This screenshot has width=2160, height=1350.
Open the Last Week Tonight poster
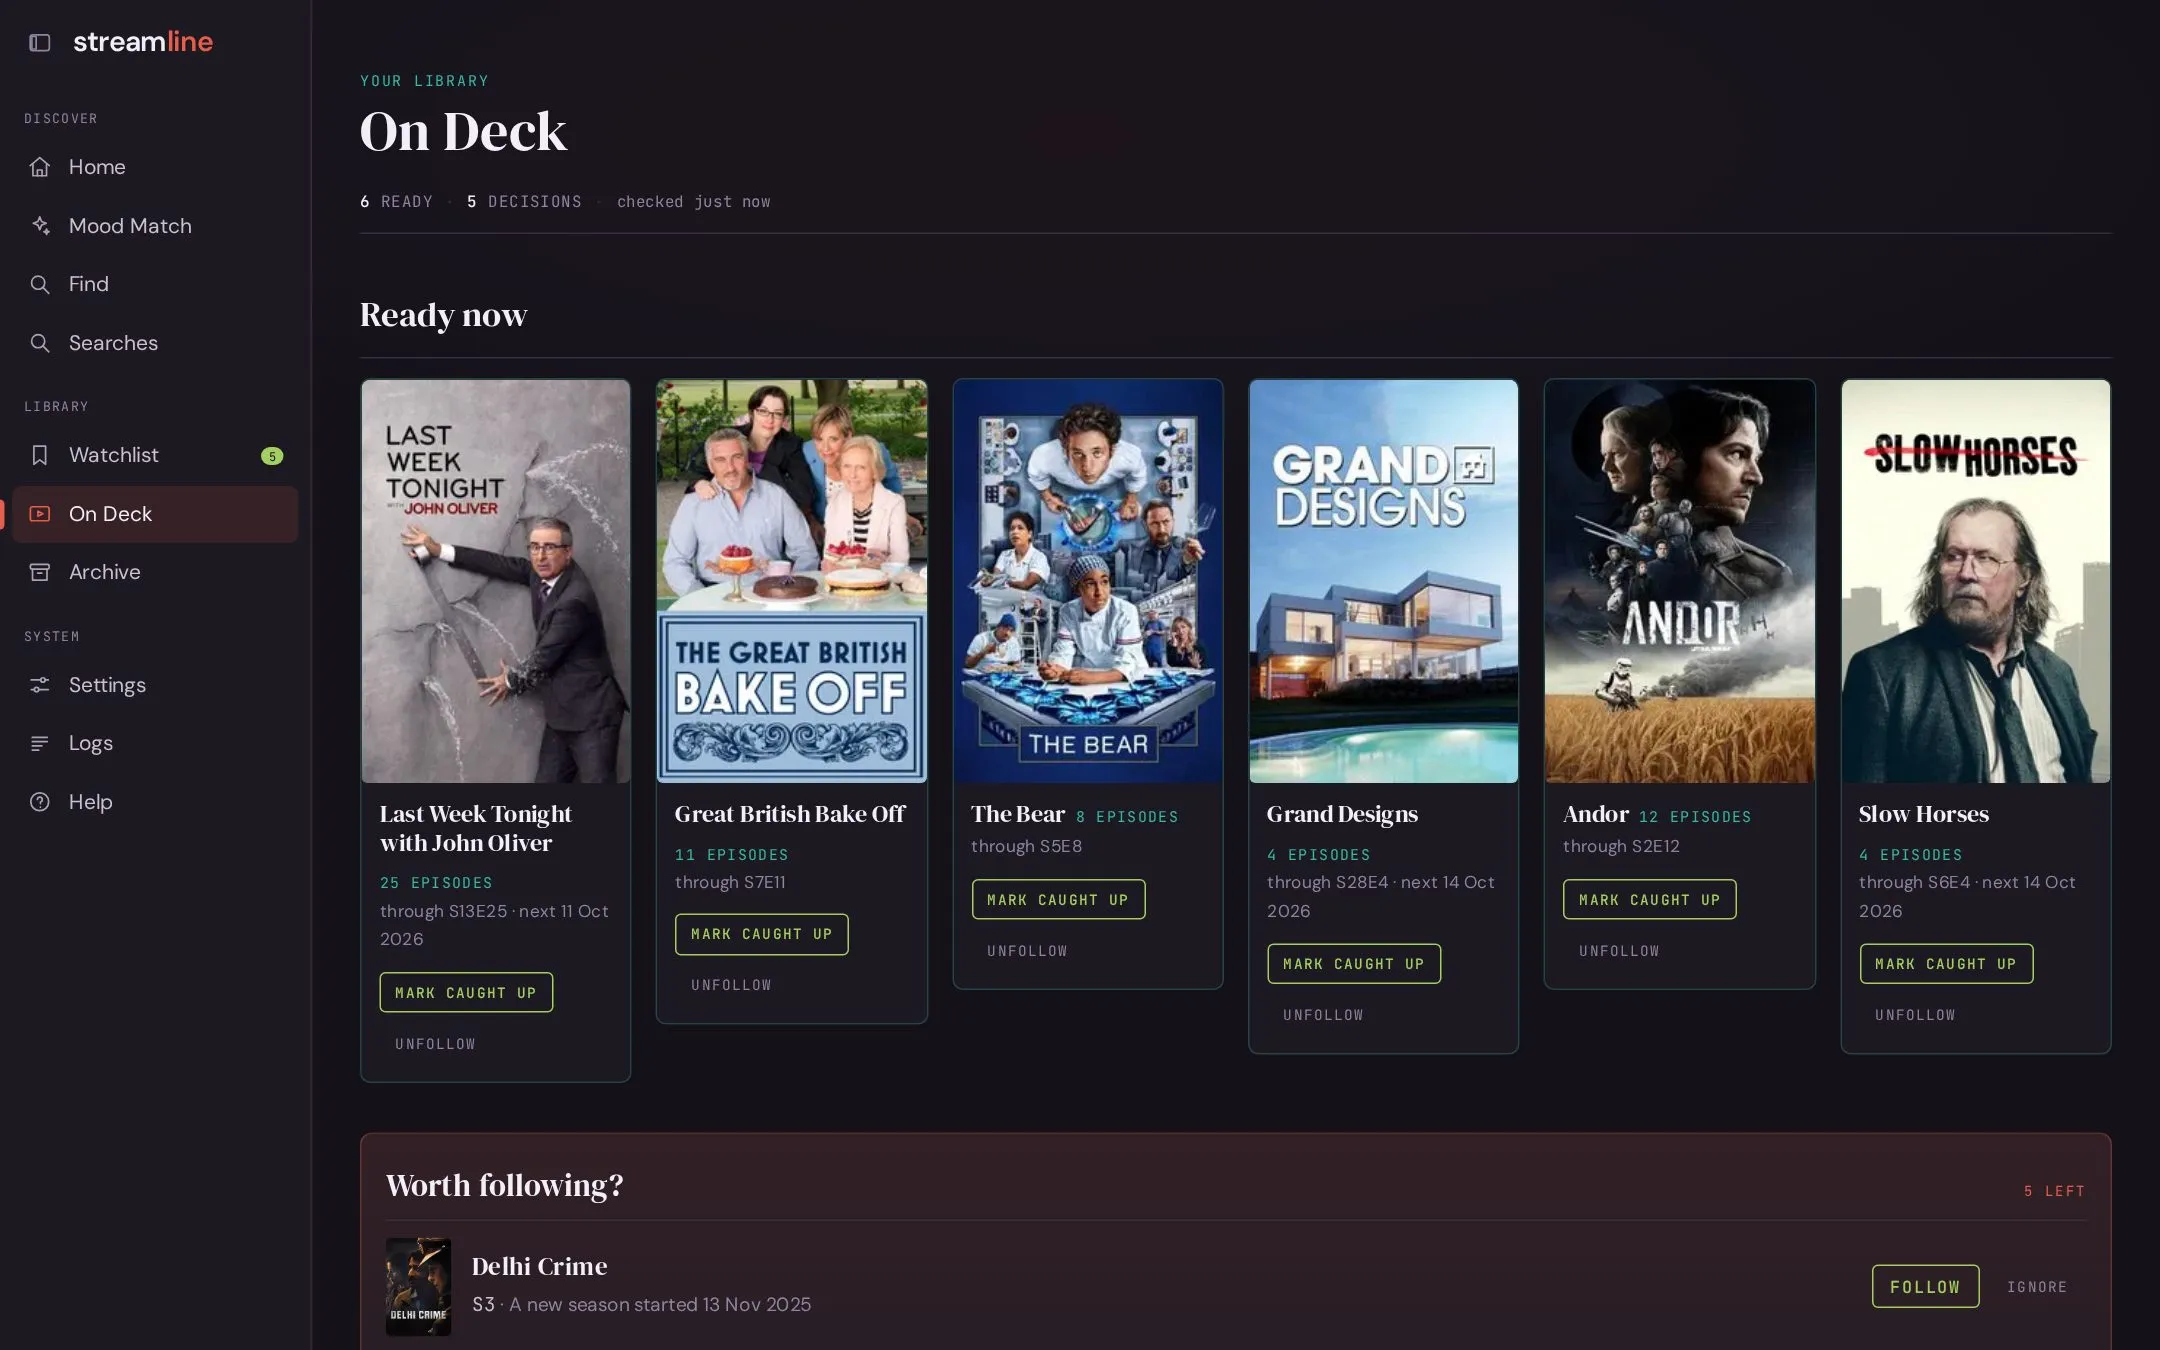[x=496, y=581]
